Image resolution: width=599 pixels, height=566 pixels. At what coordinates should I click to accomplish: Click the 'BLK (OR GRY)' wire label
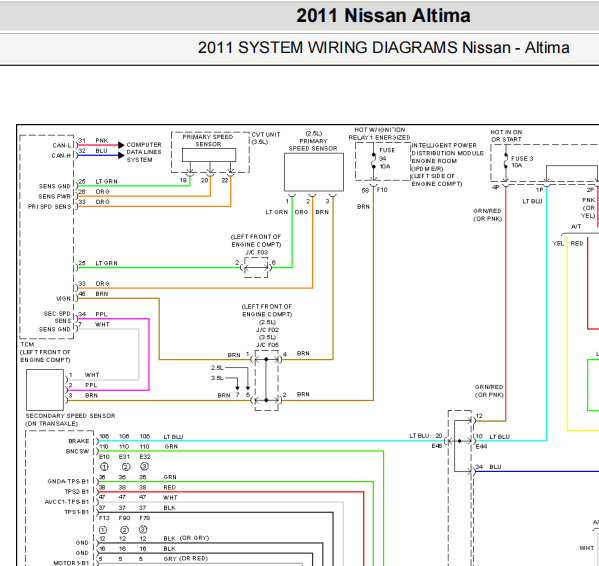tap(186, 539)
